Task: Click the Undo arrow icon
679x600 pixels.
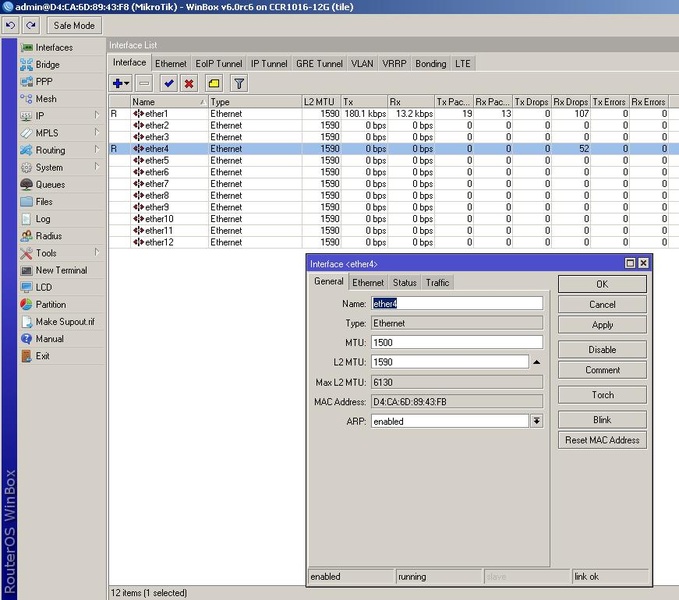Action: click(x=10, y=25)
